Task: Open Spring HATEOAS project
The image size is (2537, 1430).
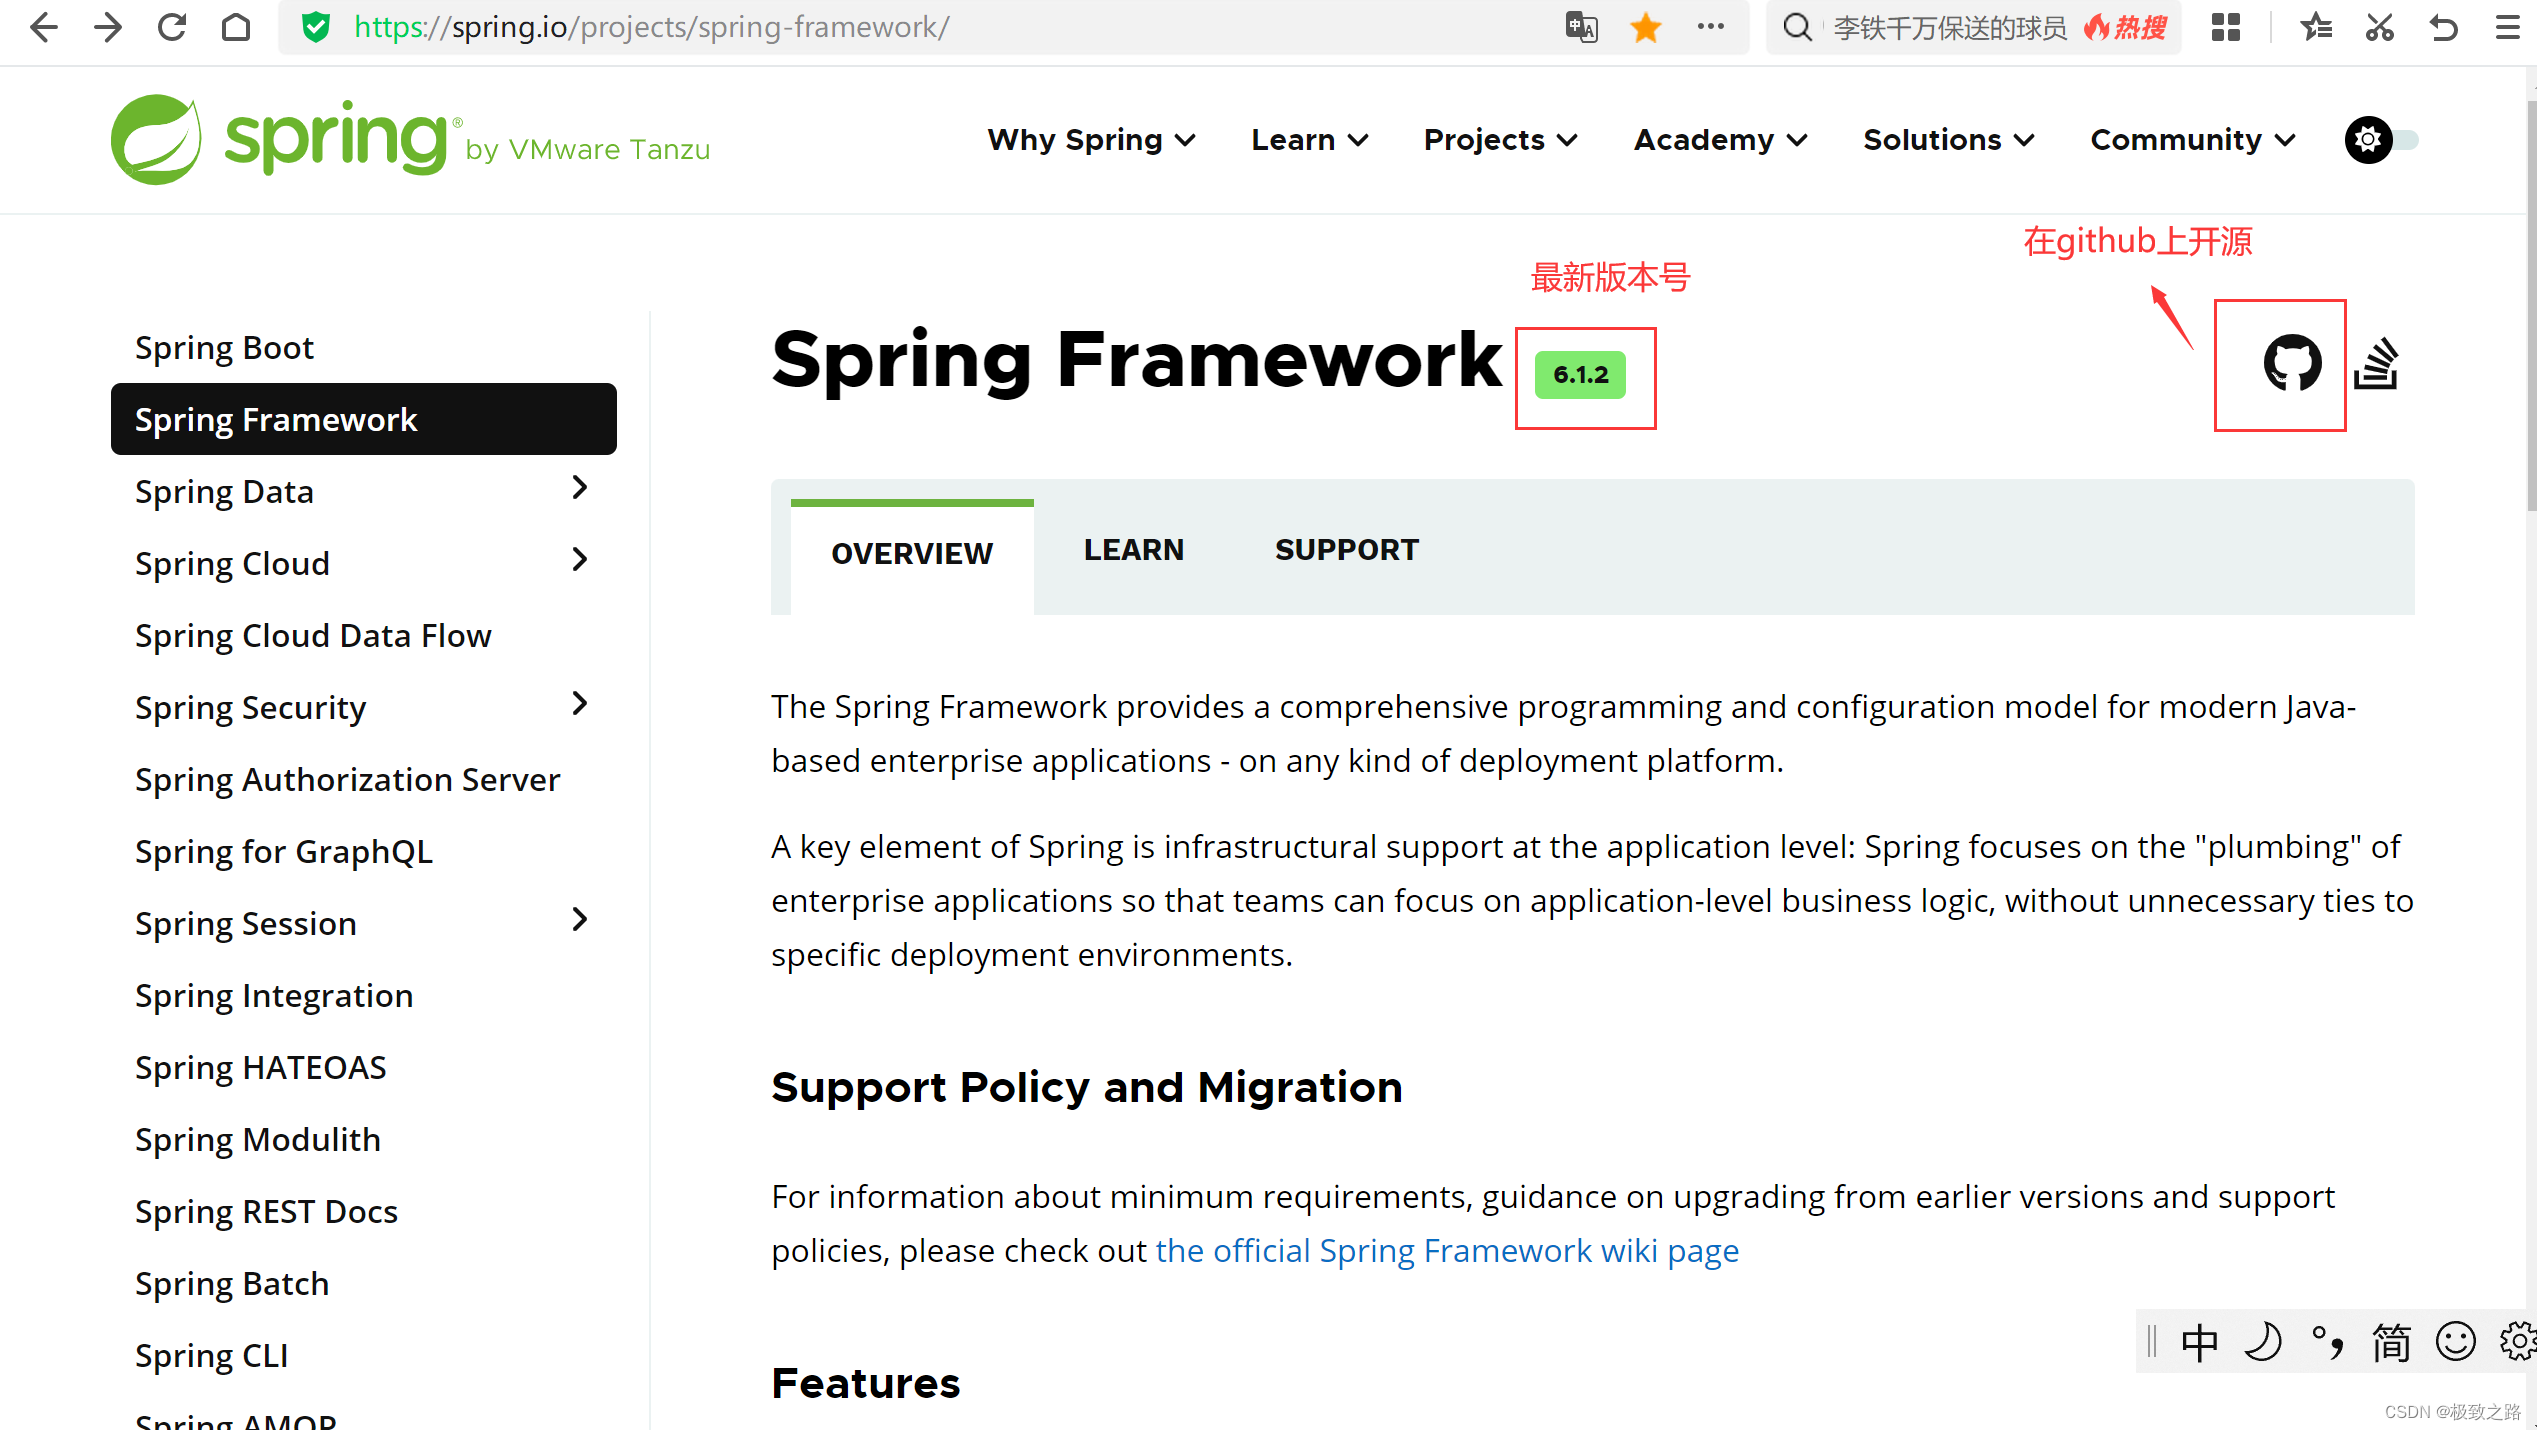Action: point(260,1068)
